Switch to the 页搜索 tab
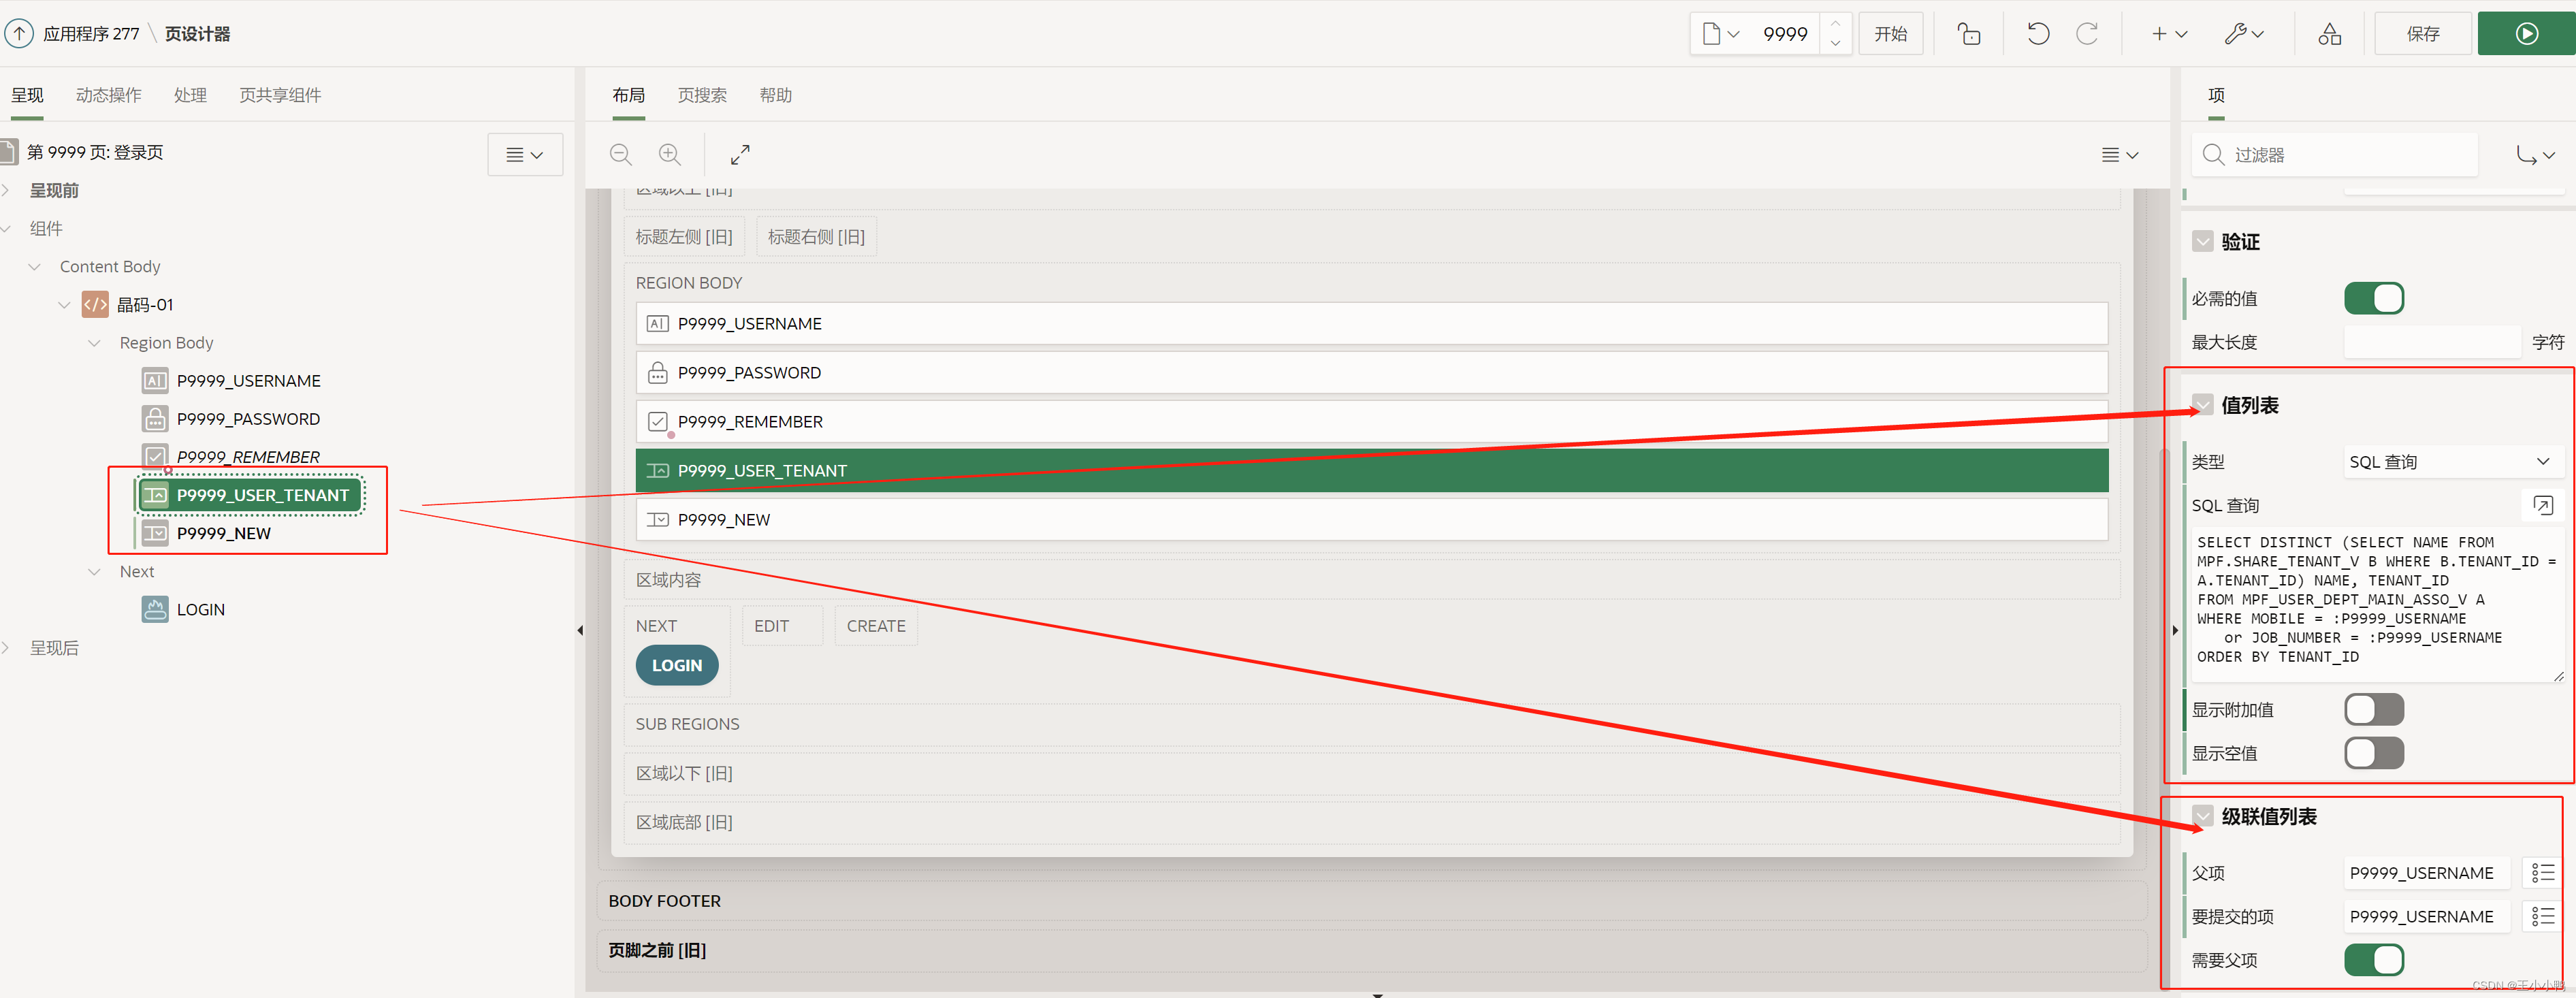The height and width of the screenshot is (998, 2576). pos(702,95)
